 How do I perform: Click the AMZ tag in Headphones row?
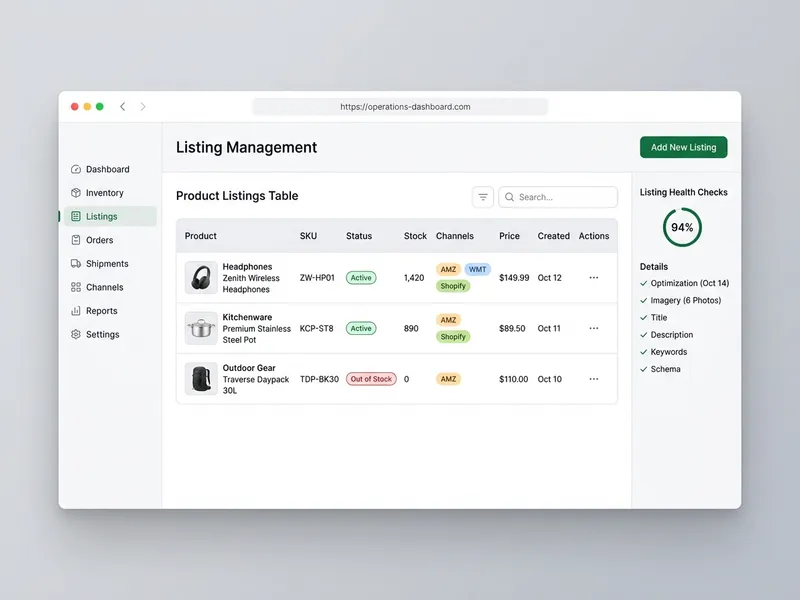448,269
